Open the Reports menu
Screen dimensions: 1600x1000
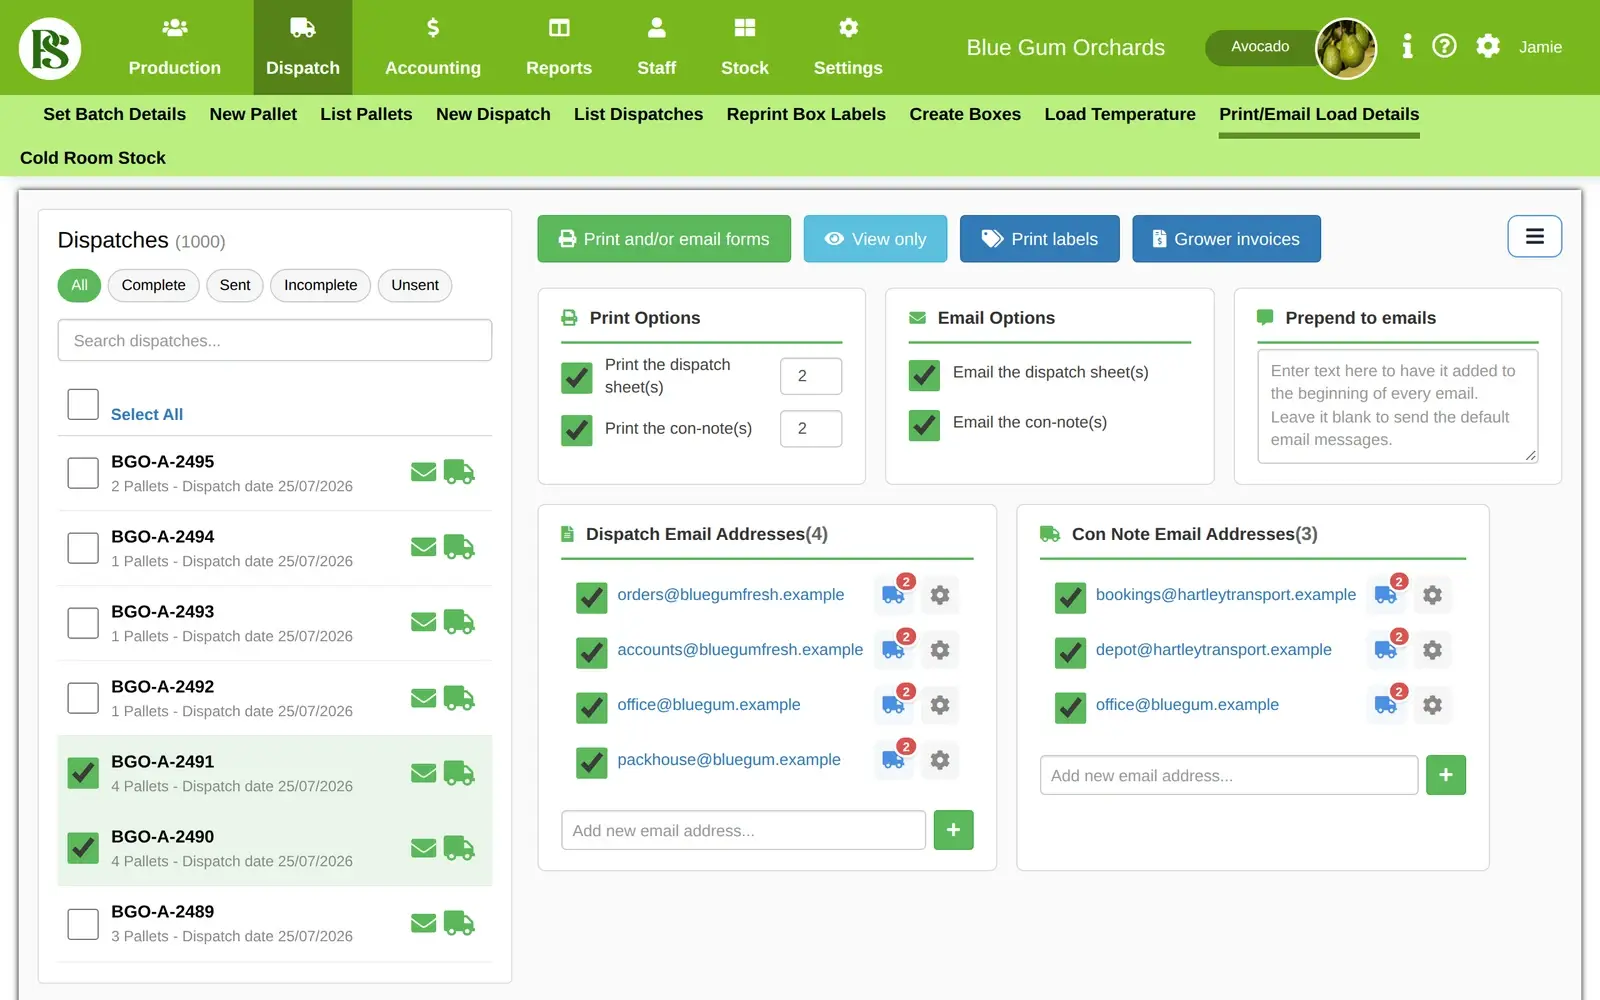pyautogui.click(x=559, y=48)
